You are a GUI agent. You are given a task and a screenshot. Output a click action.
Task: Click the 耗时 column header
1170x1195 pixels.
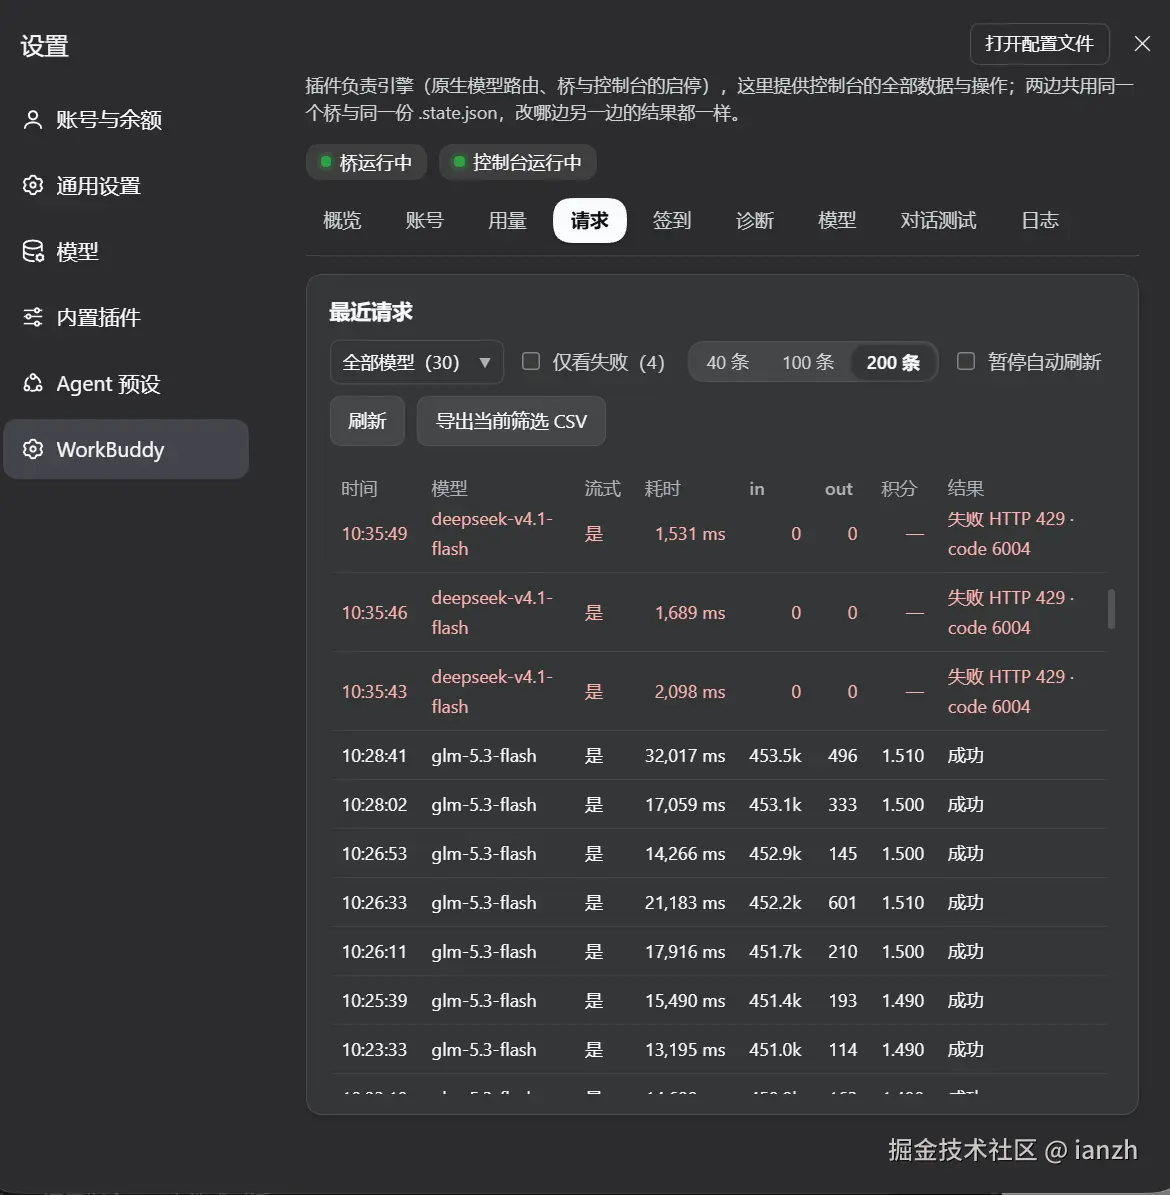pos(662,489)
